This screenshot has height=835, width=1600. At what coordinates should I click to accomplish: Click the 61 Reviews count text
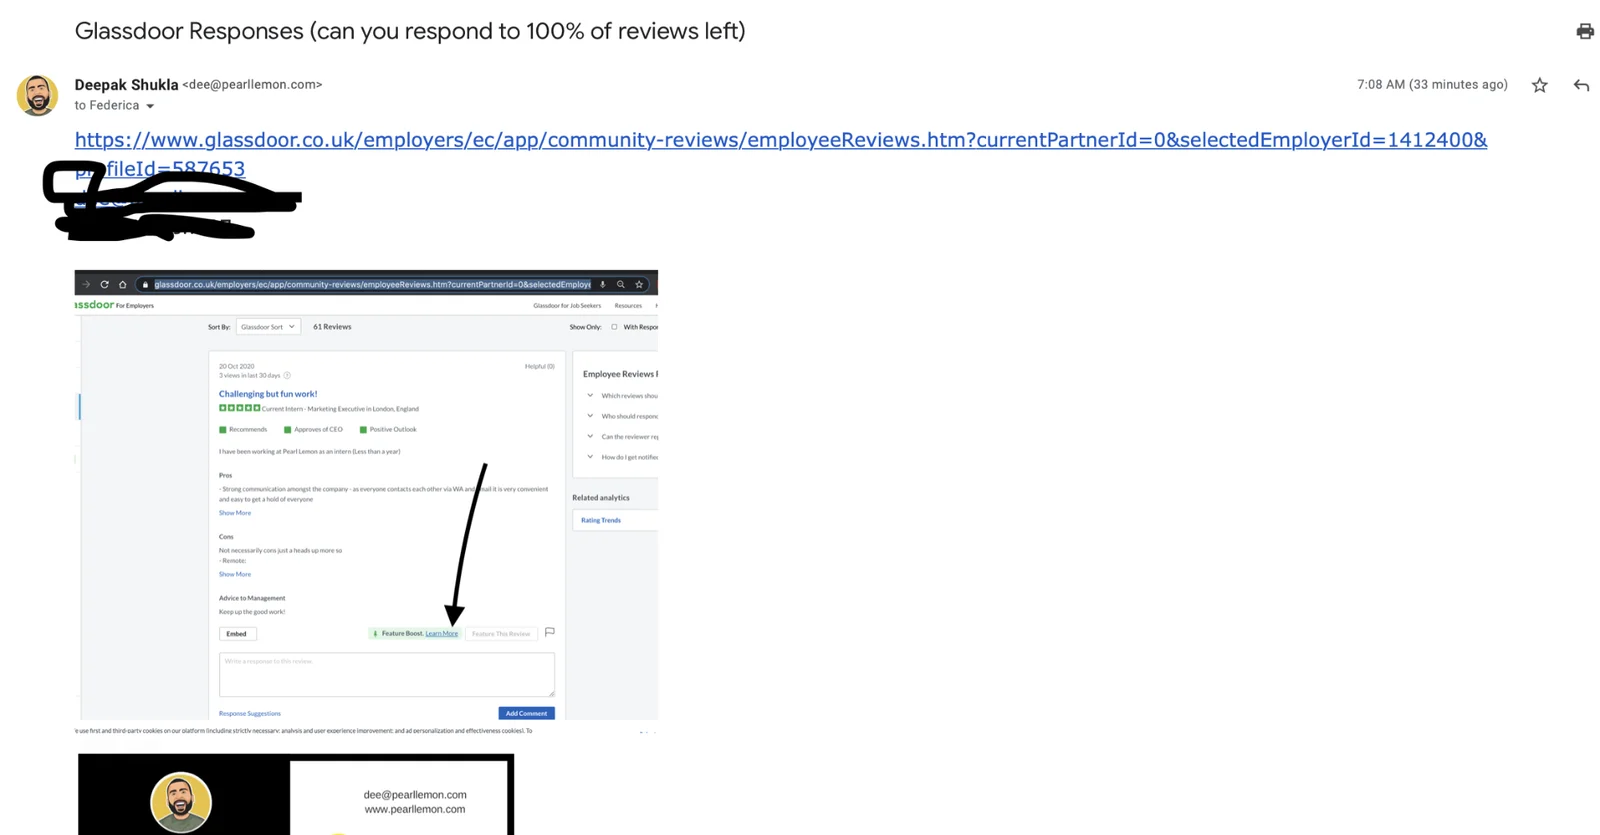332,327
